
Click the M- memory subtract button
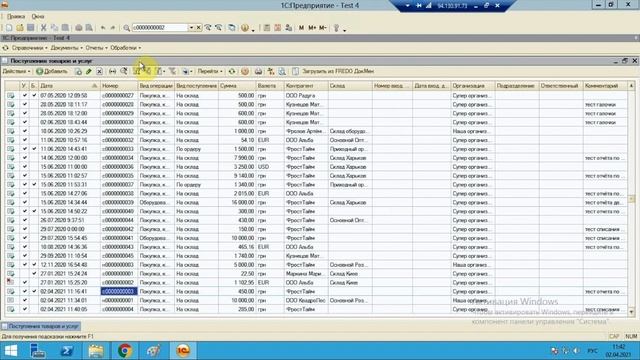(x=322, y=28)
